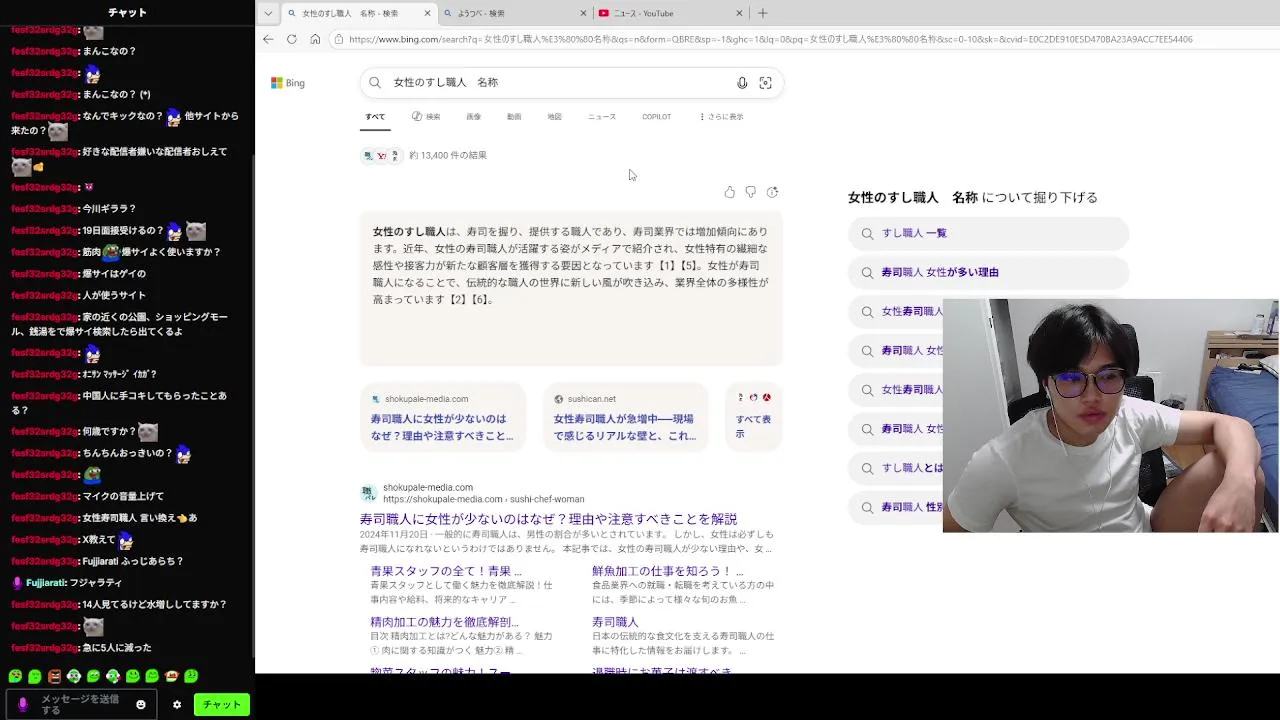Open the browser home page icon
Image resolution: width=1280 pixels, height=720 pixels.
point(315,39)
